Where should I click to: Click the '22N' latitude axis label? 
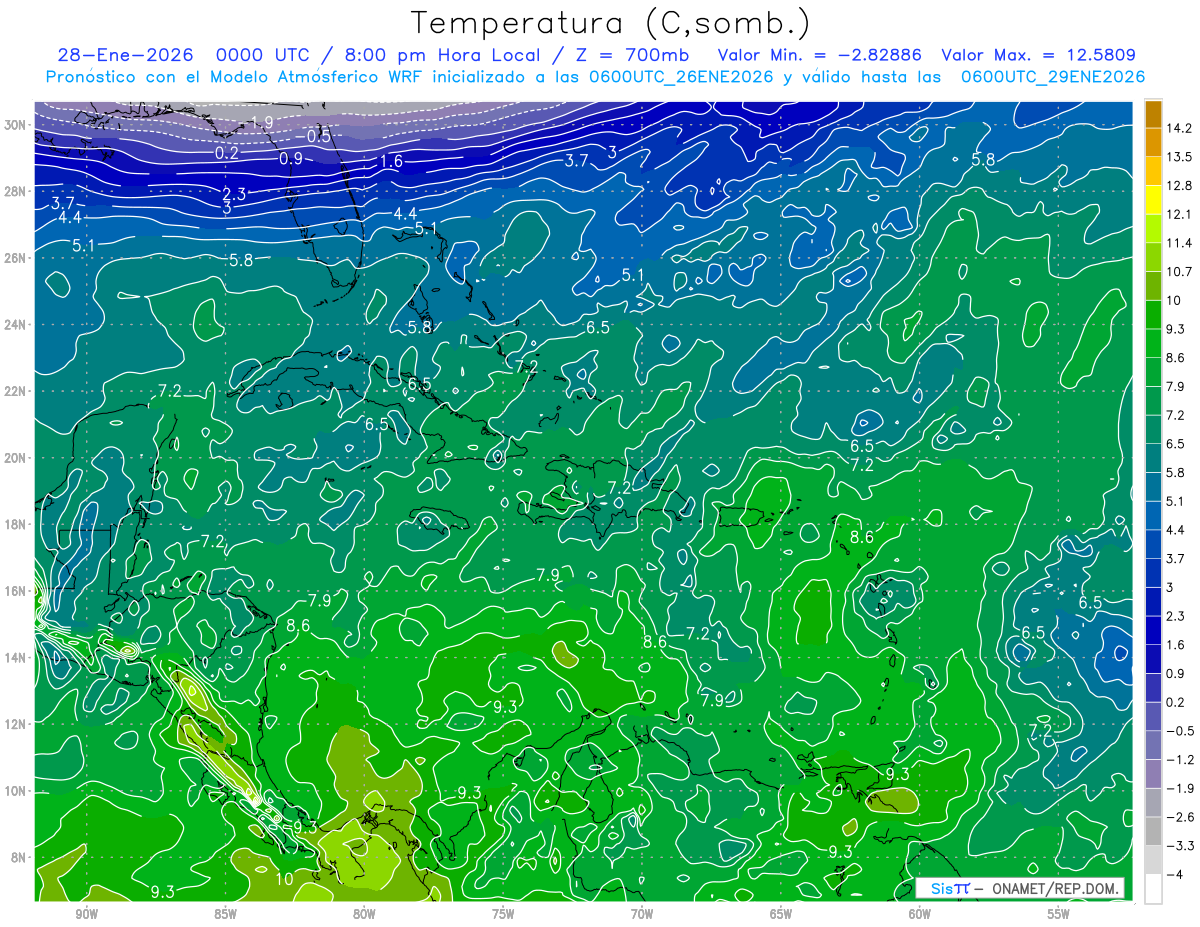pyautogui.click(x=17, y=391)
